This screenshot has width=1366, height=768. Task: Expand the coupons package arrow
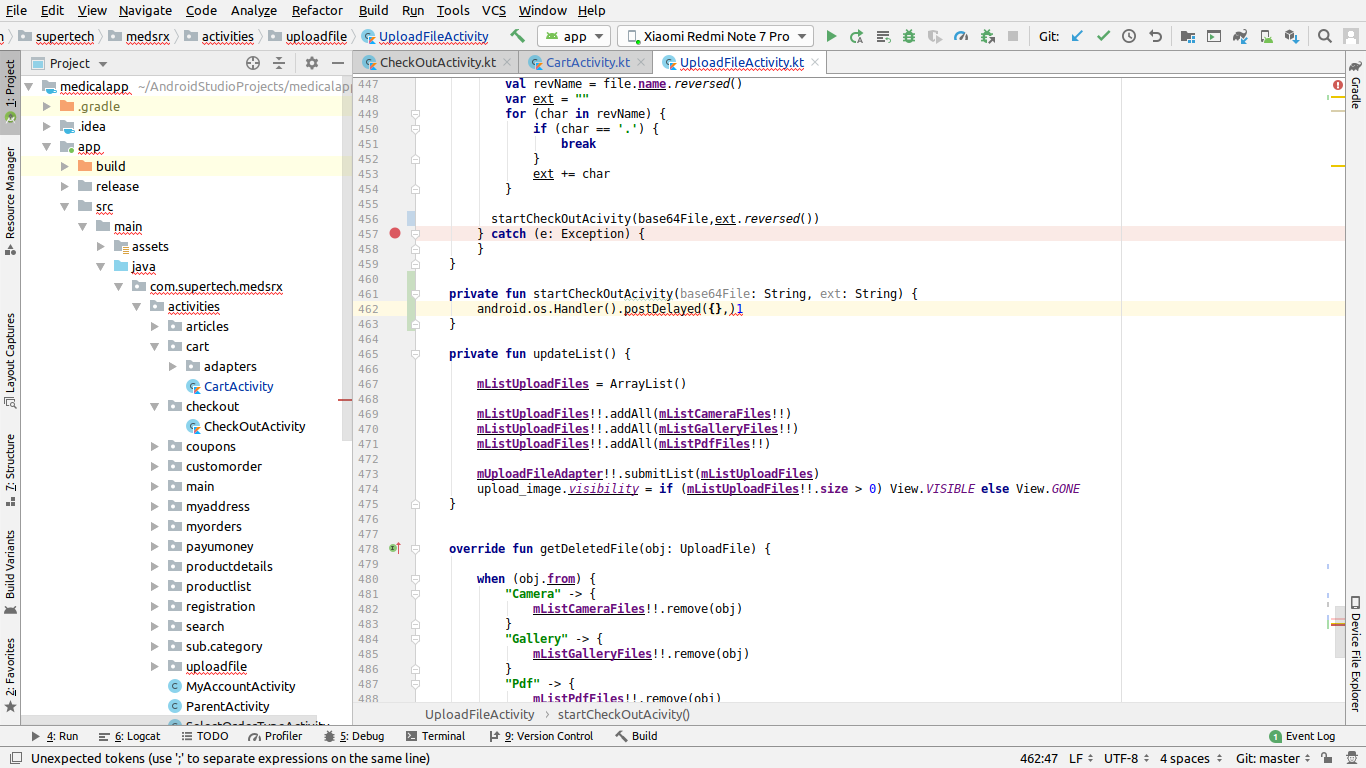tap(155, 446)
